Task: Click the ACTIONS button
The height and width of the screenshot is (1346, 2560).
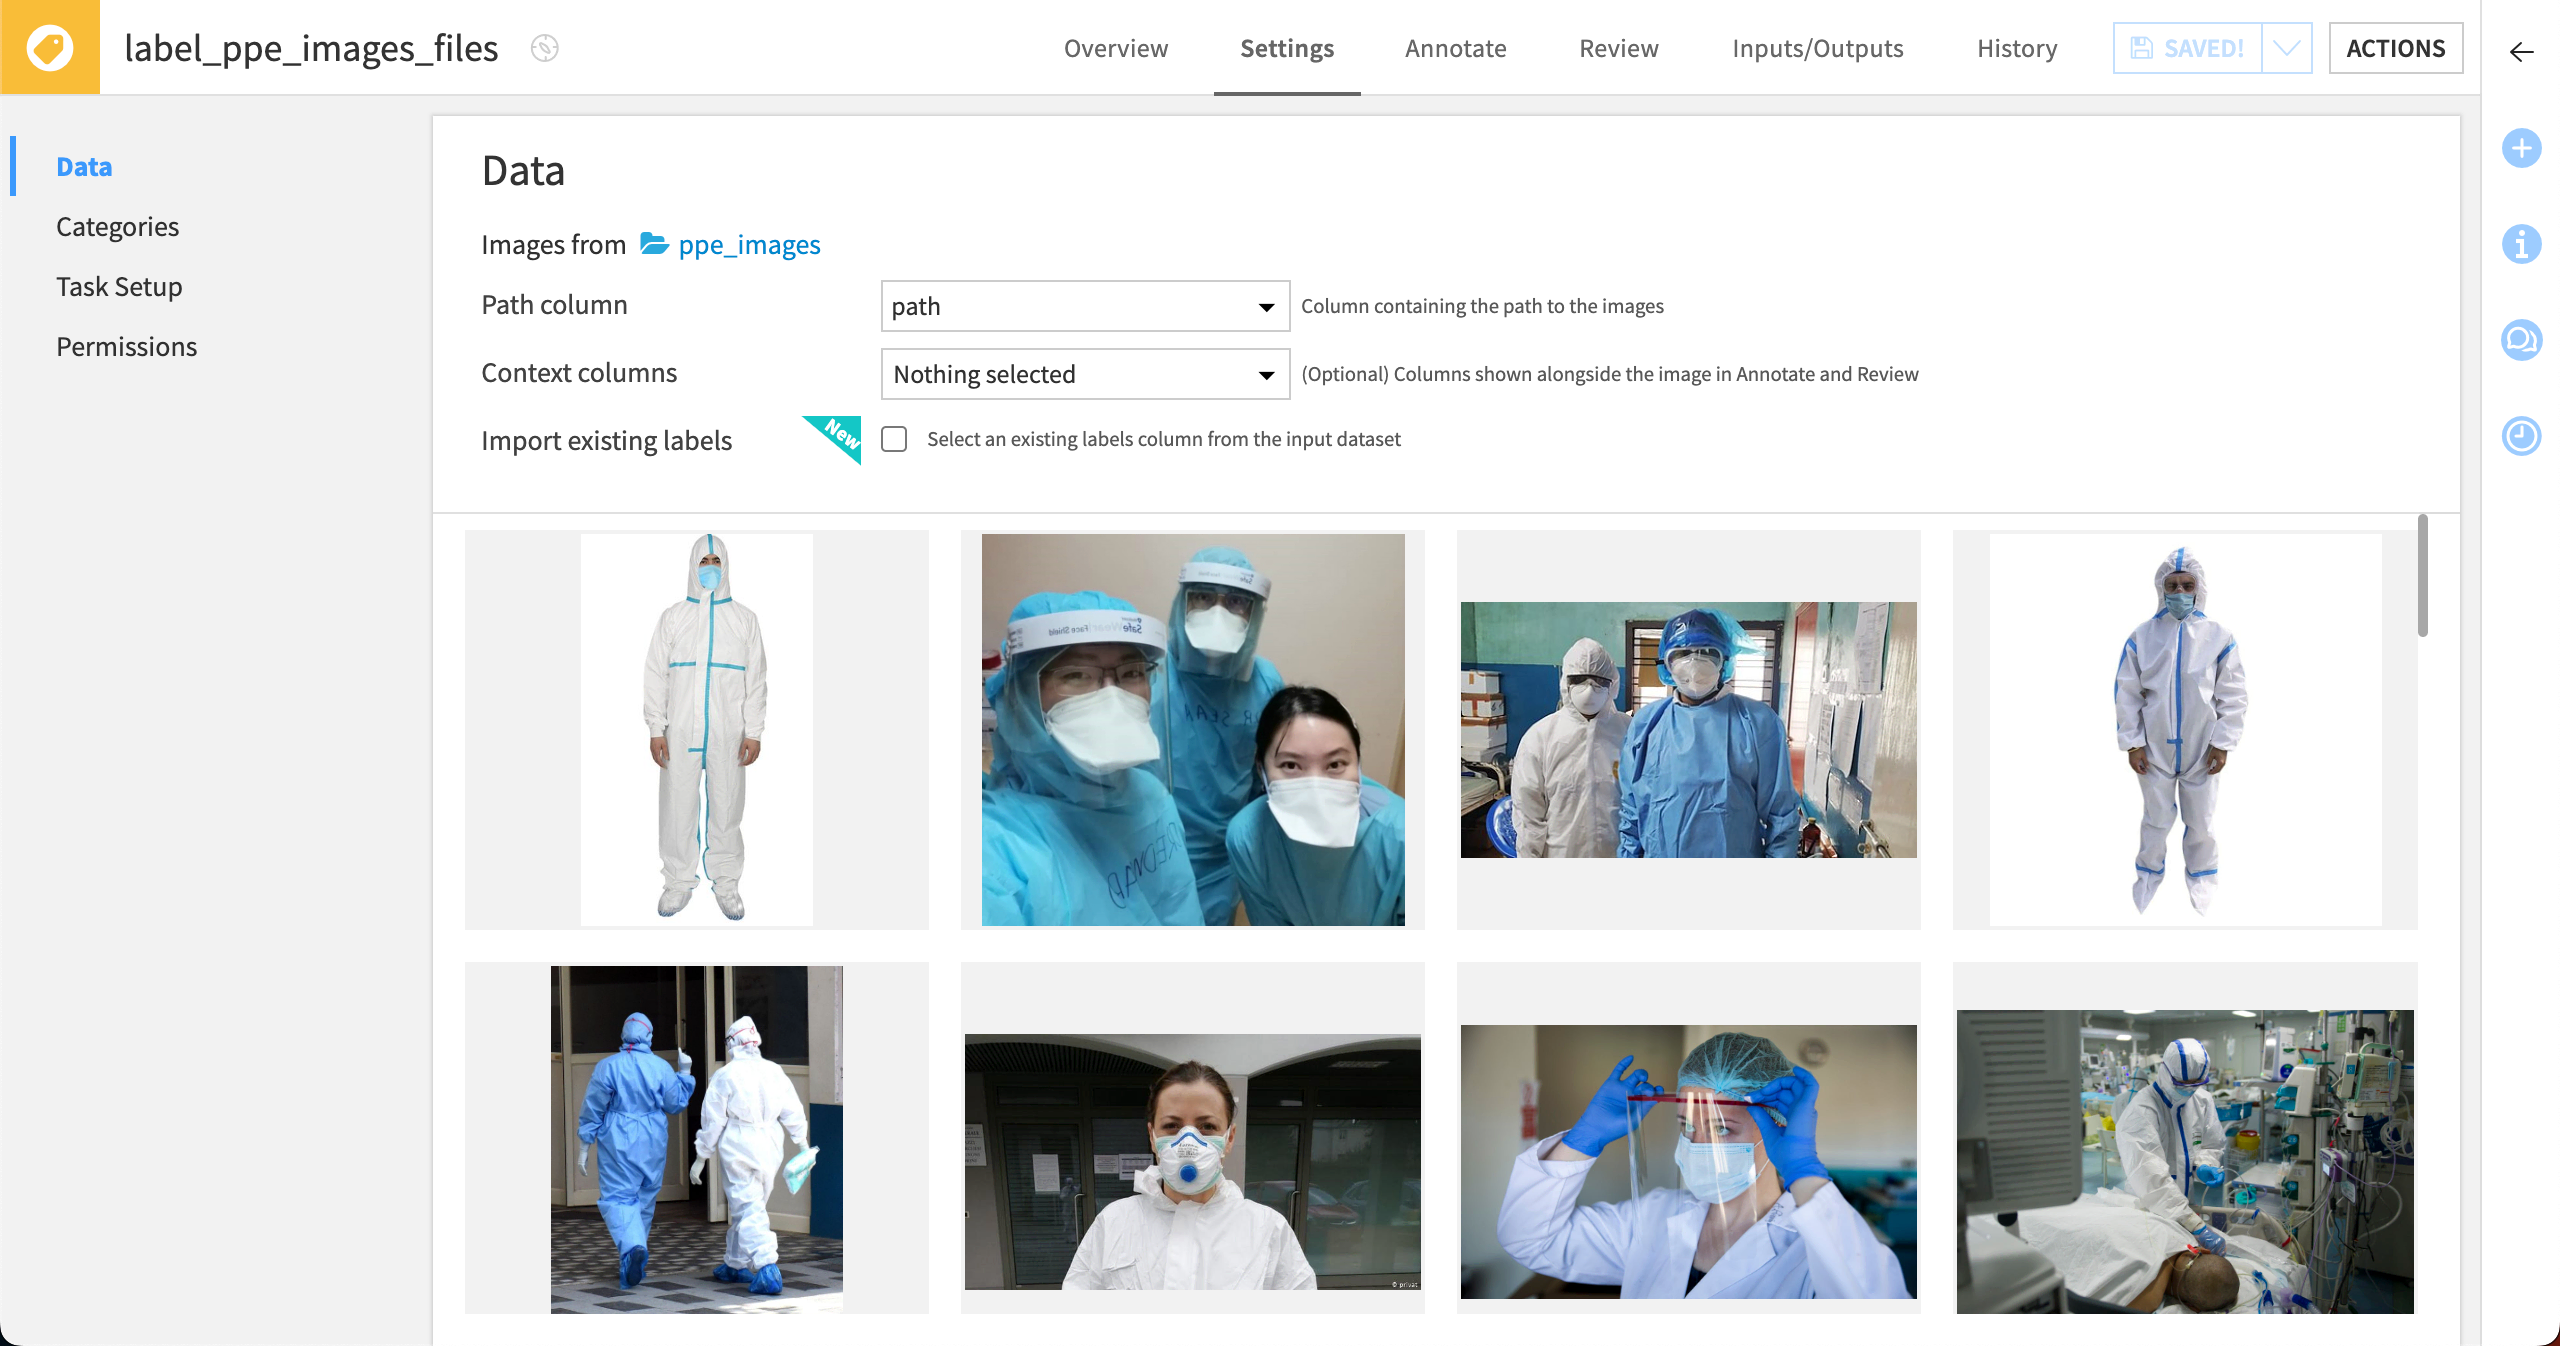Action: 2397,47
